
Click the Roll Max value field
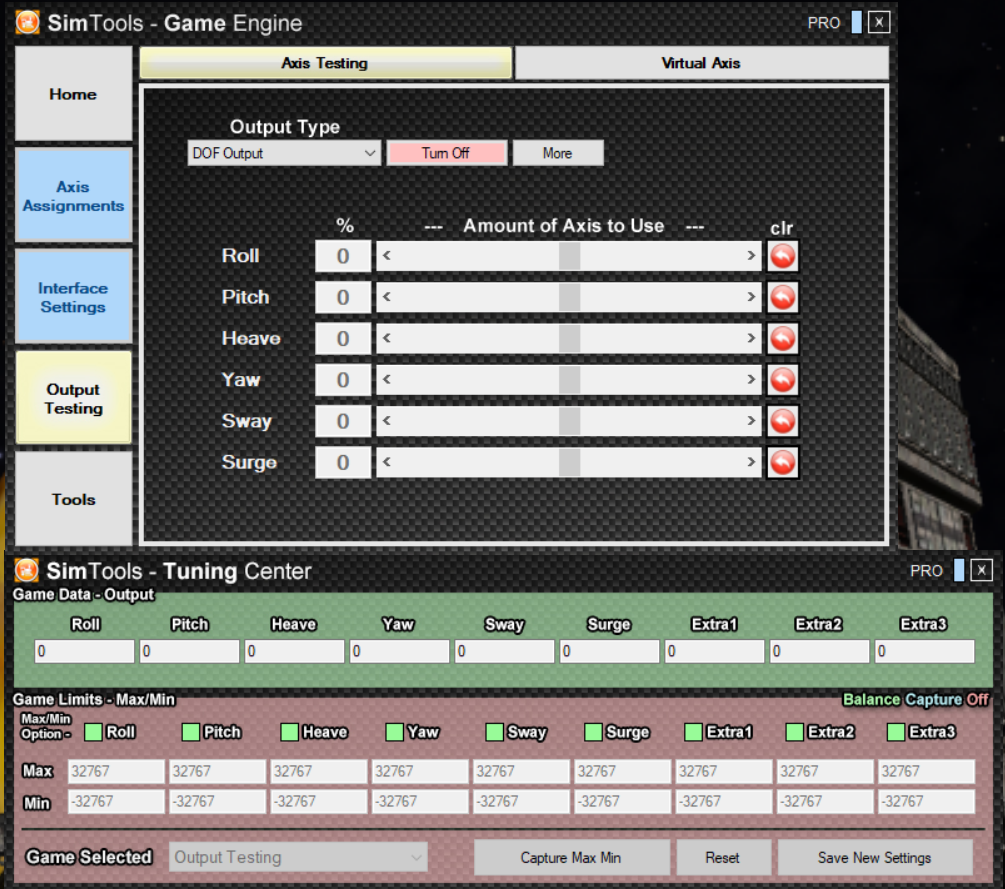tap(116, 771)
